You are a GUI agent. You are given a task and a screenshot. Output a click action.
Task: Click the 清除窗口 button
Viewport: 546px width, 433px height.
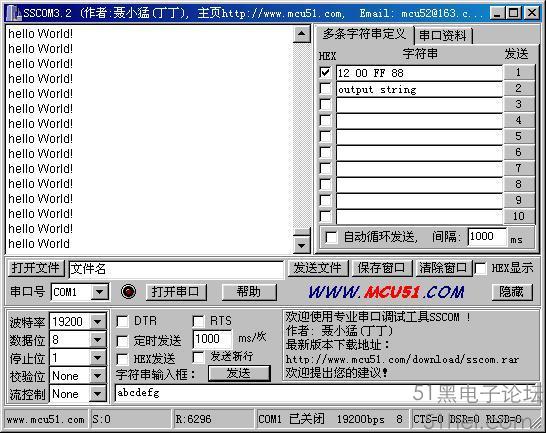[x=443, y=268]
